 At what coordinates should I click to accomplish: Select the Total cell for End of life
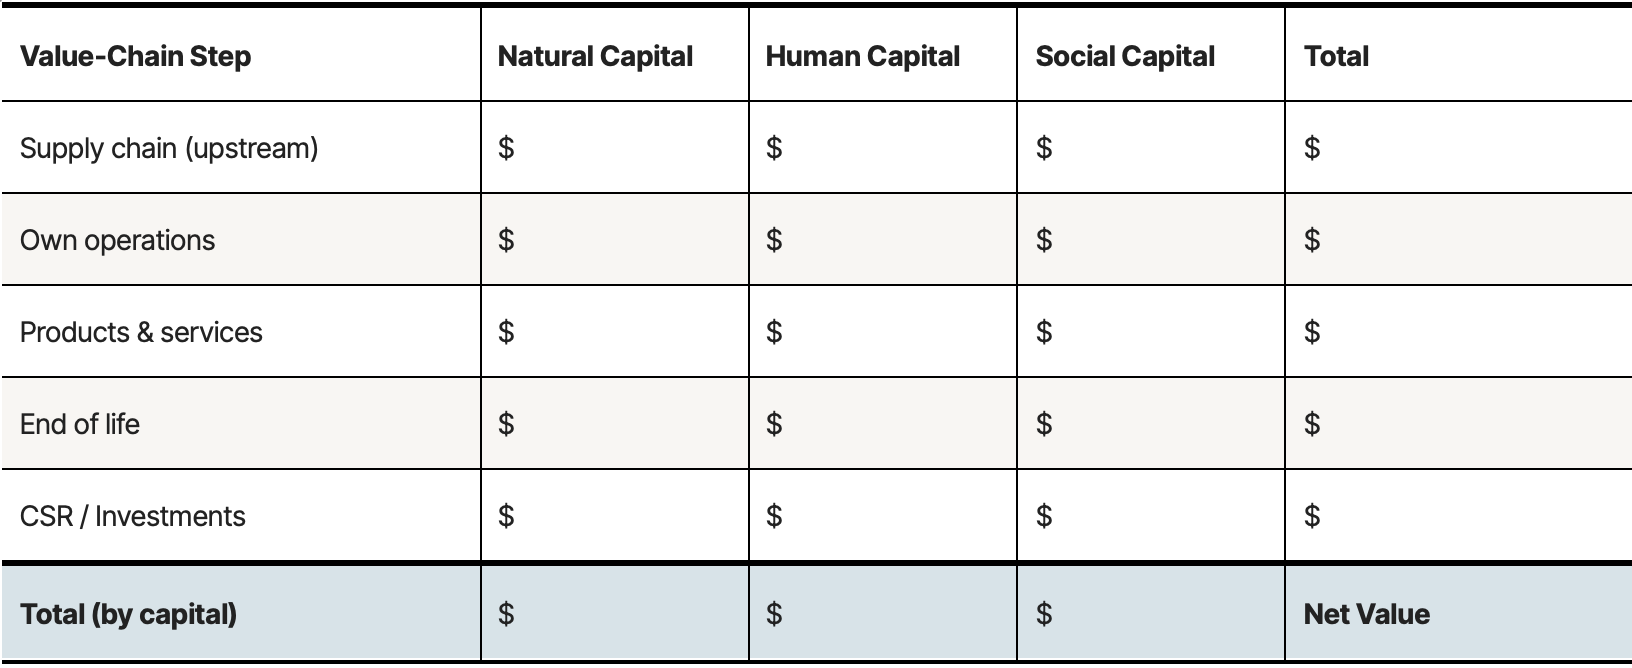[1457, 424]
